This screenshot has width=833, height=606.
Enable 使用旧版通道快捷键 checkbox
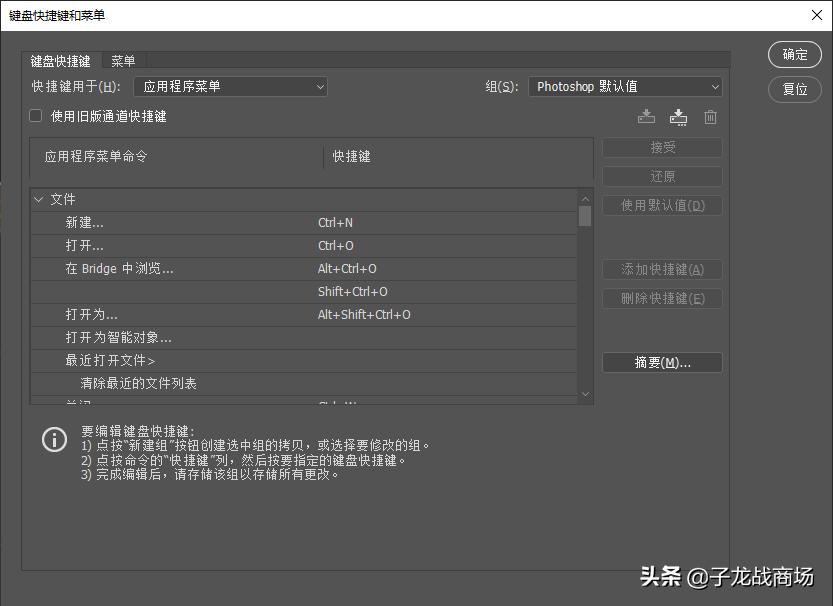[x=35, y=116]
